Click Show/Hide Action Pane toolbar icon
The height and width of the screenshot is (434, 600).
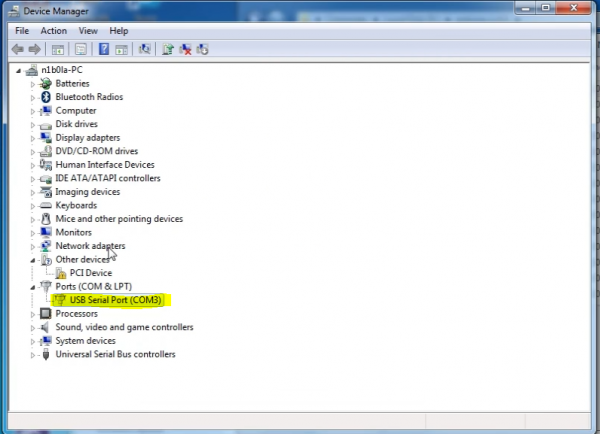(x=121, y=49)
